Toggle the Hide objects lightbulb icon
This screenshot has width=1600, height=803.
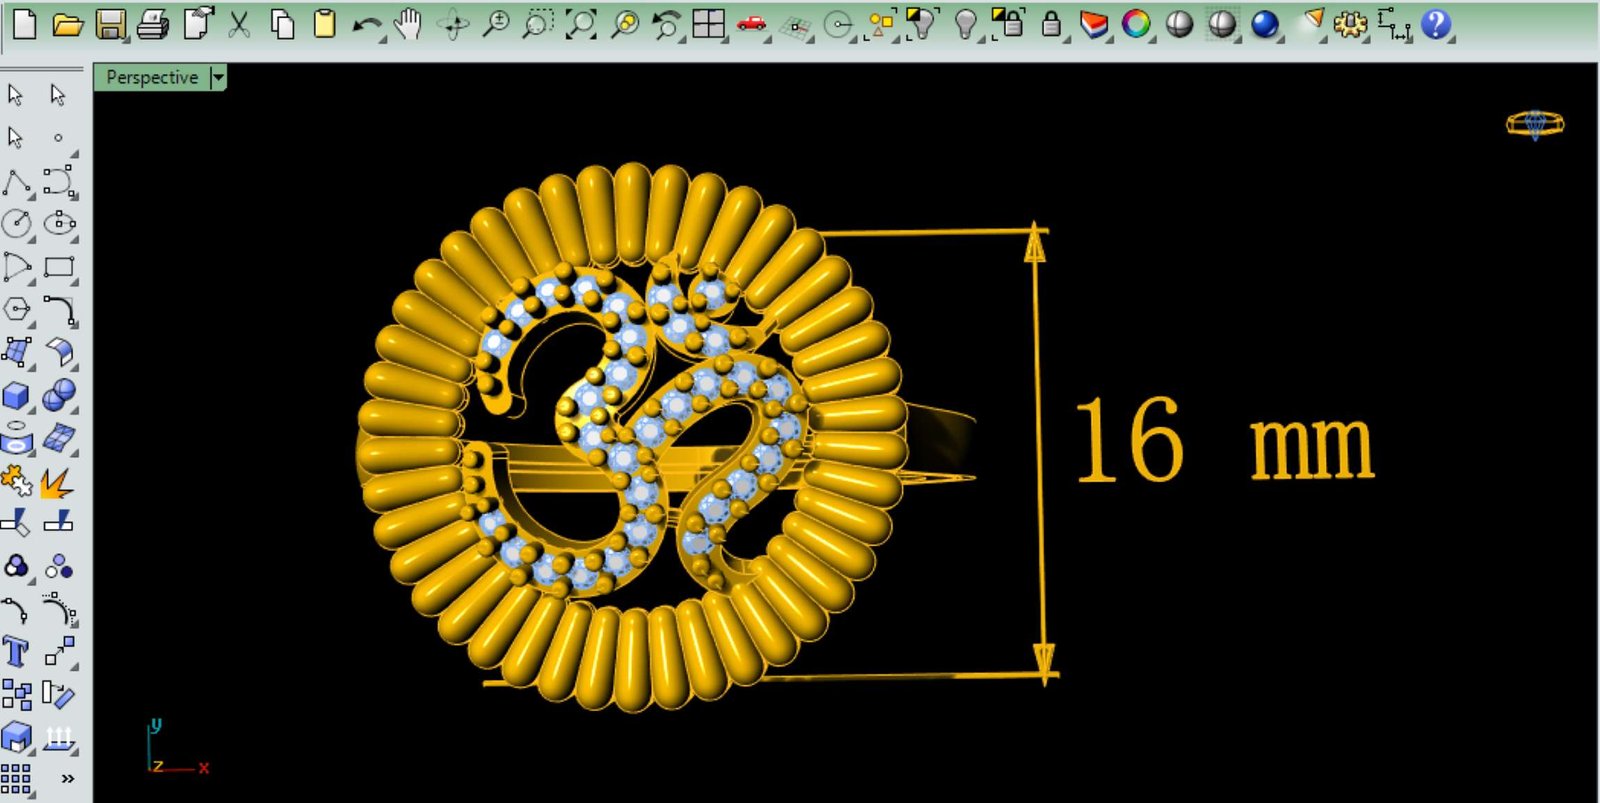[x=965, y=24]
